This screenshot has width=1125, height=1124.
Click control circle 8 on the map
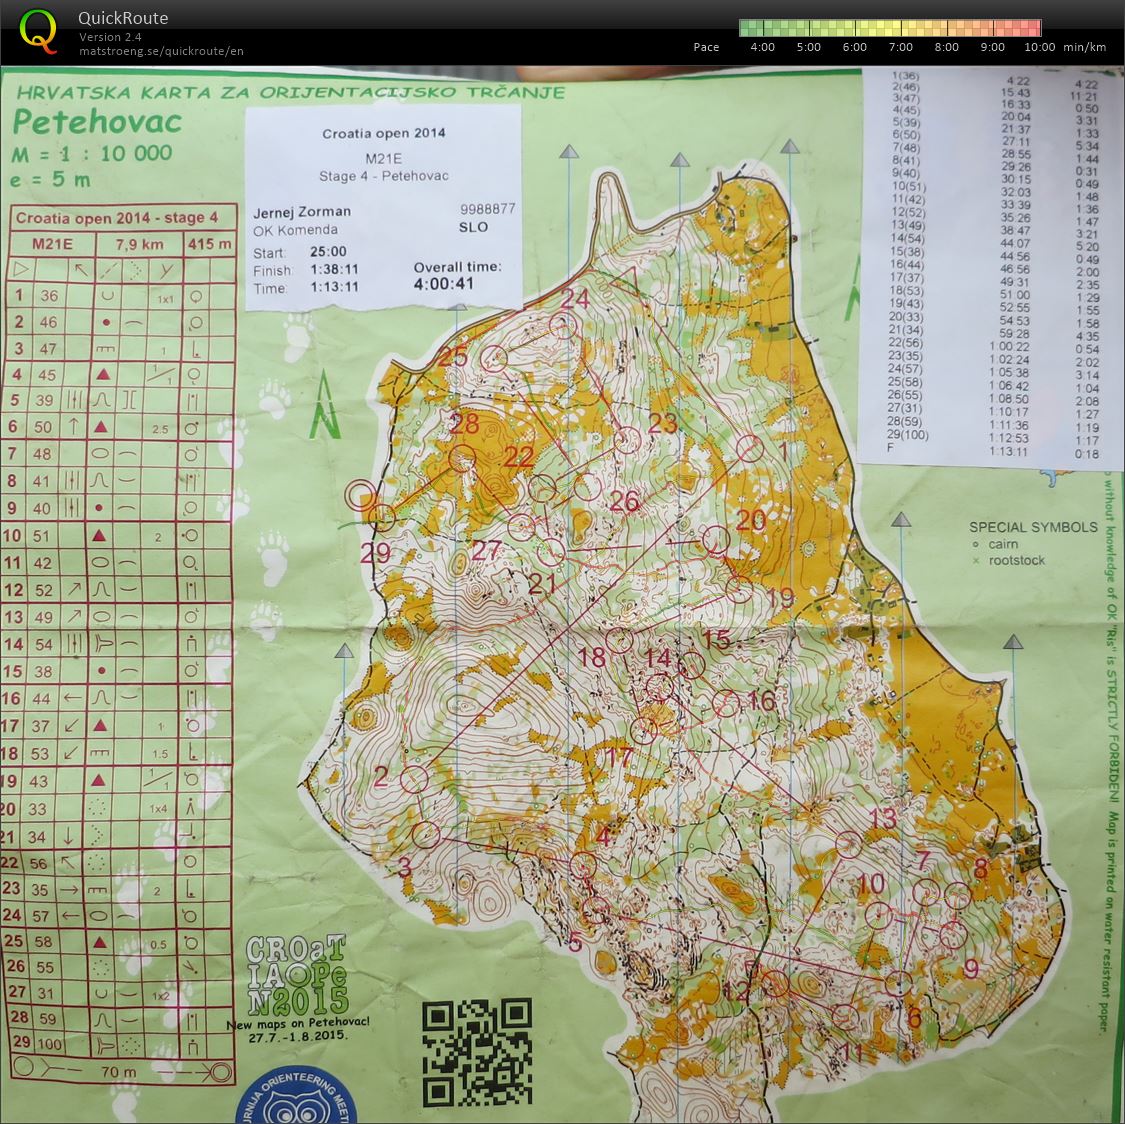click(x=958, y=896)
